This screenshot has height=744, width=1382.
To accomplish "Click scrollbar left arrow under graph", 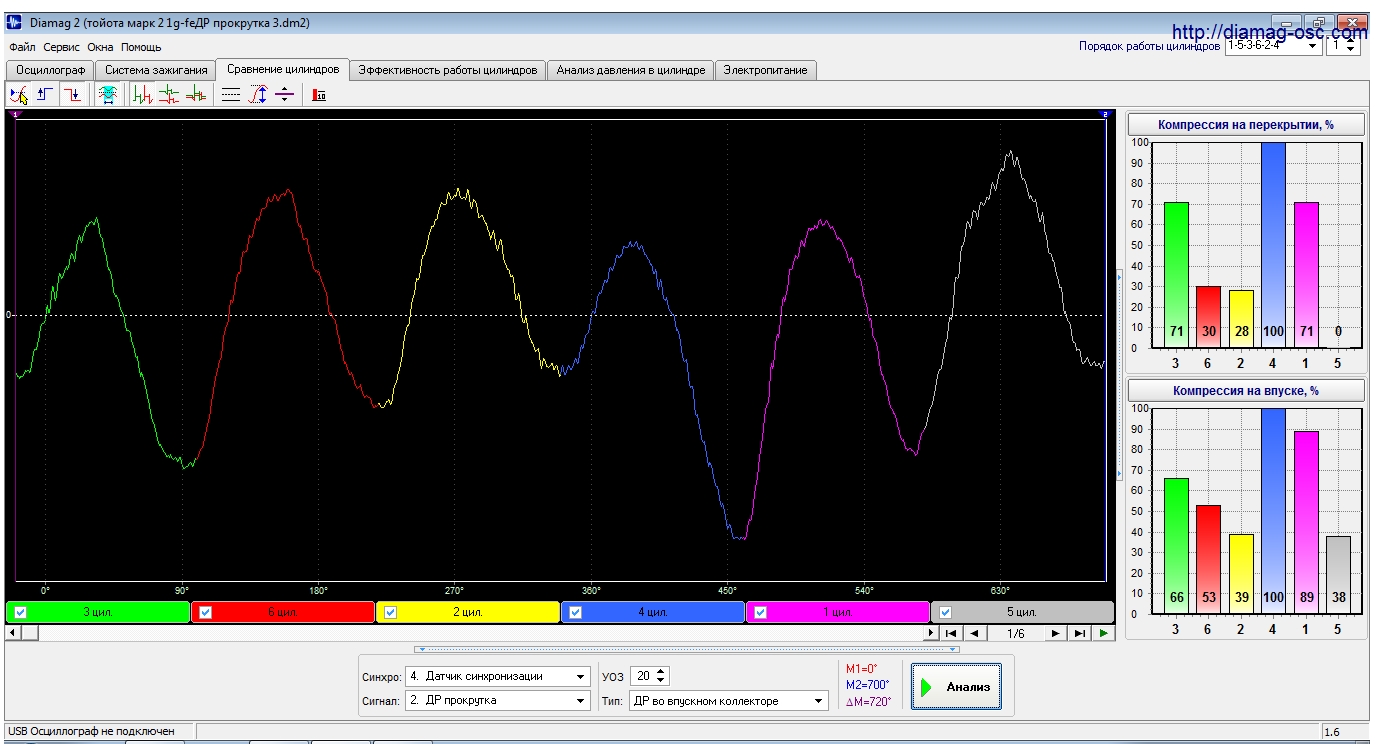I will 13,633.
